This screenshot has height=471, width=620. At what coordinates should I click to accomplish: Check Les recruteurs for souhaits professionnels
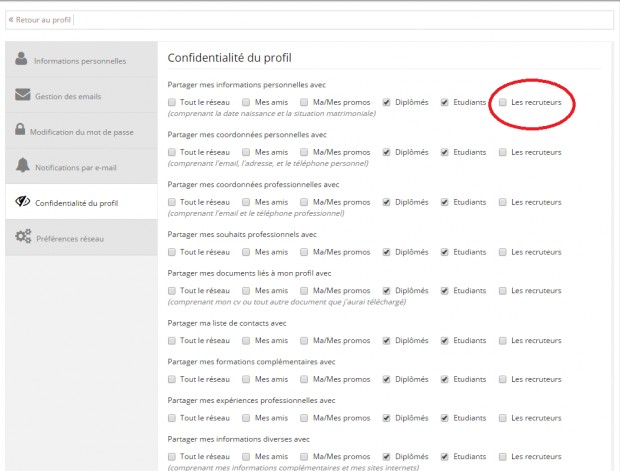pos(503,252)
